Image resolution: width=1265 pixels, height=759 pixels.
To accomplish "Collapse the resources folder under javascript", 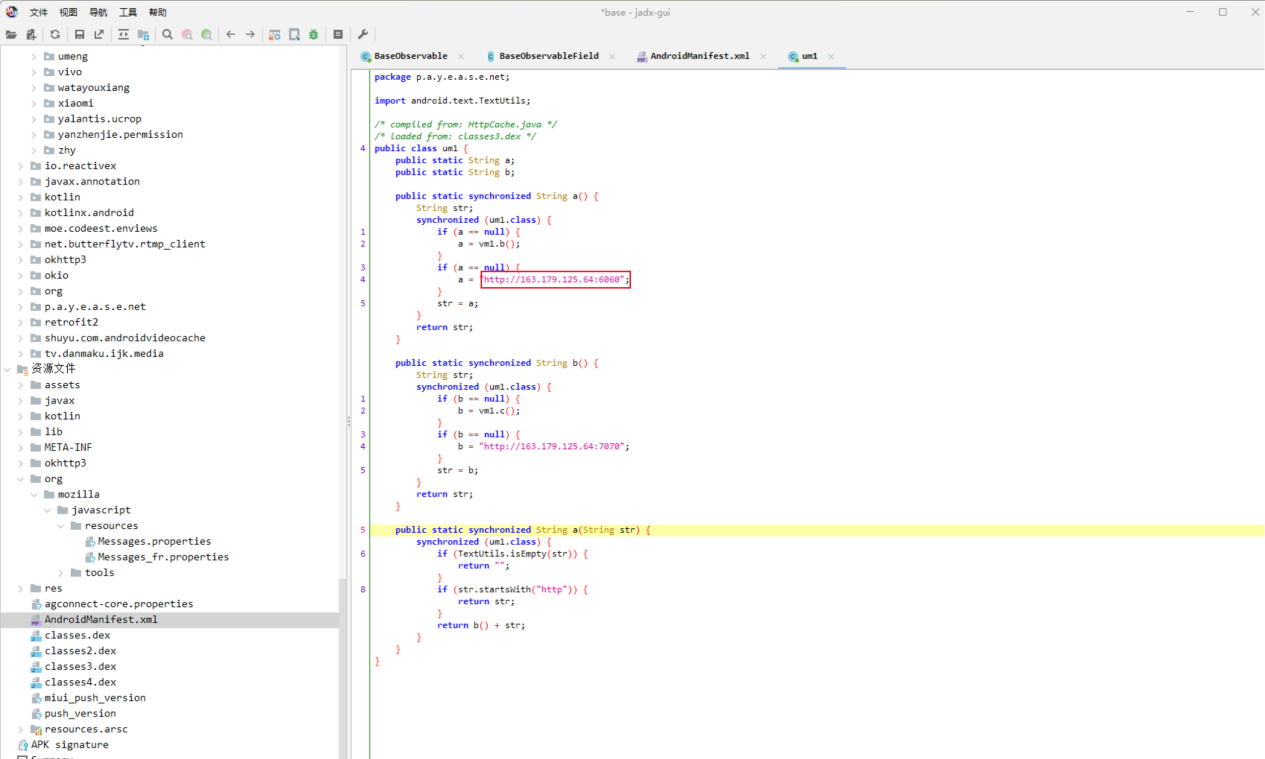I will point(61,526).
